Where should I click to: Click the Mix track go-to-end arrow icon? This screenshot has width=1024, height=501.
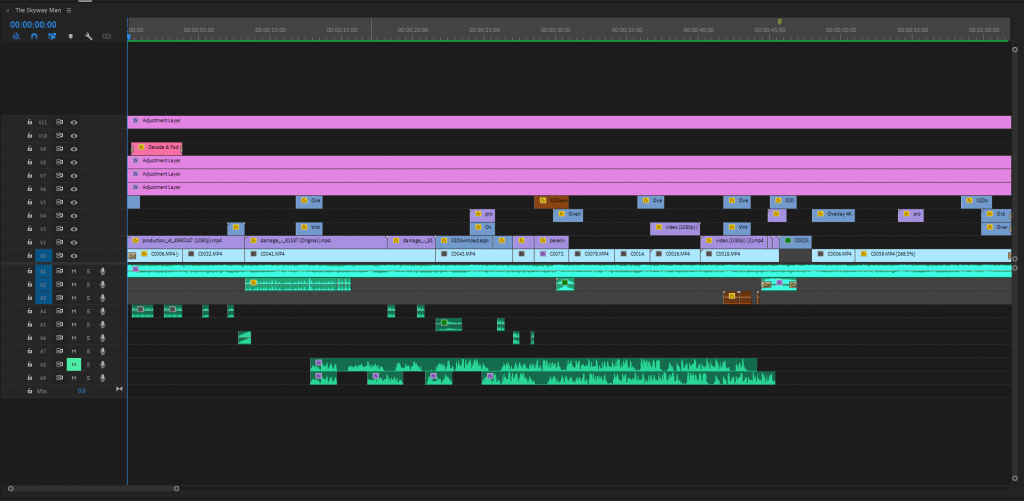click(119, 389)
